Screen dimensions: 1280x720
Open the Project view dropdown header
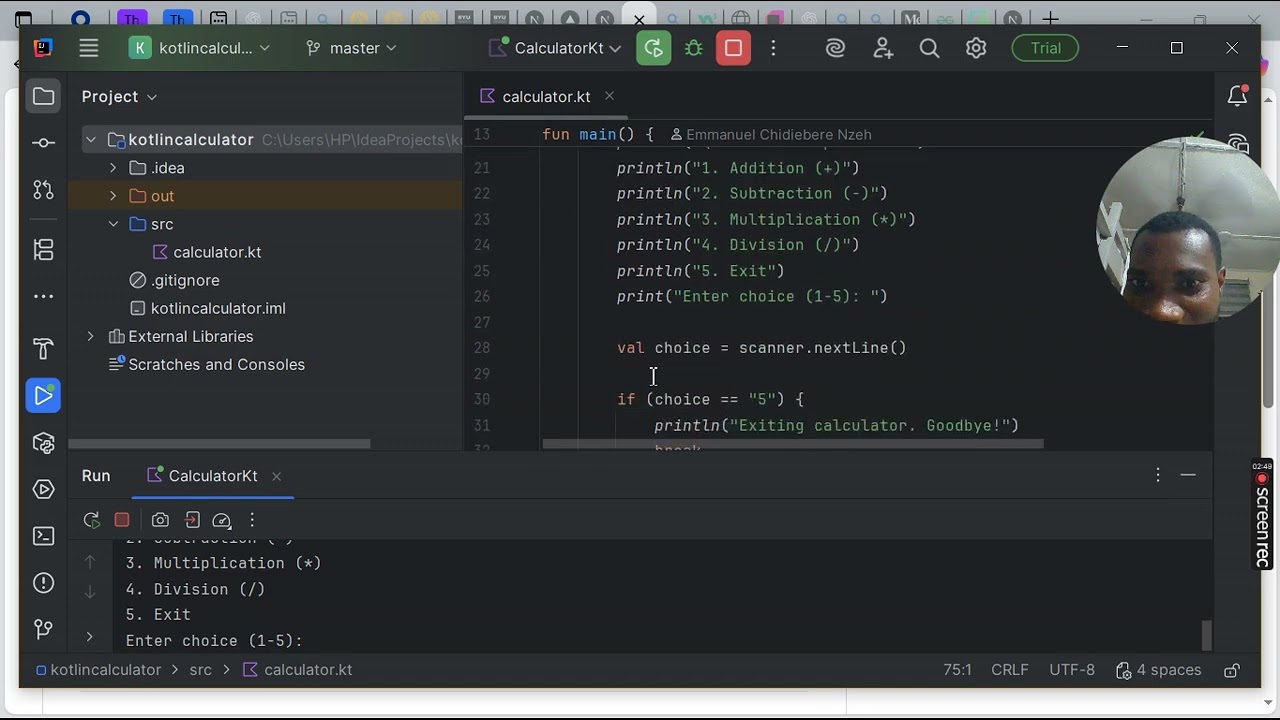pos(119,96)
